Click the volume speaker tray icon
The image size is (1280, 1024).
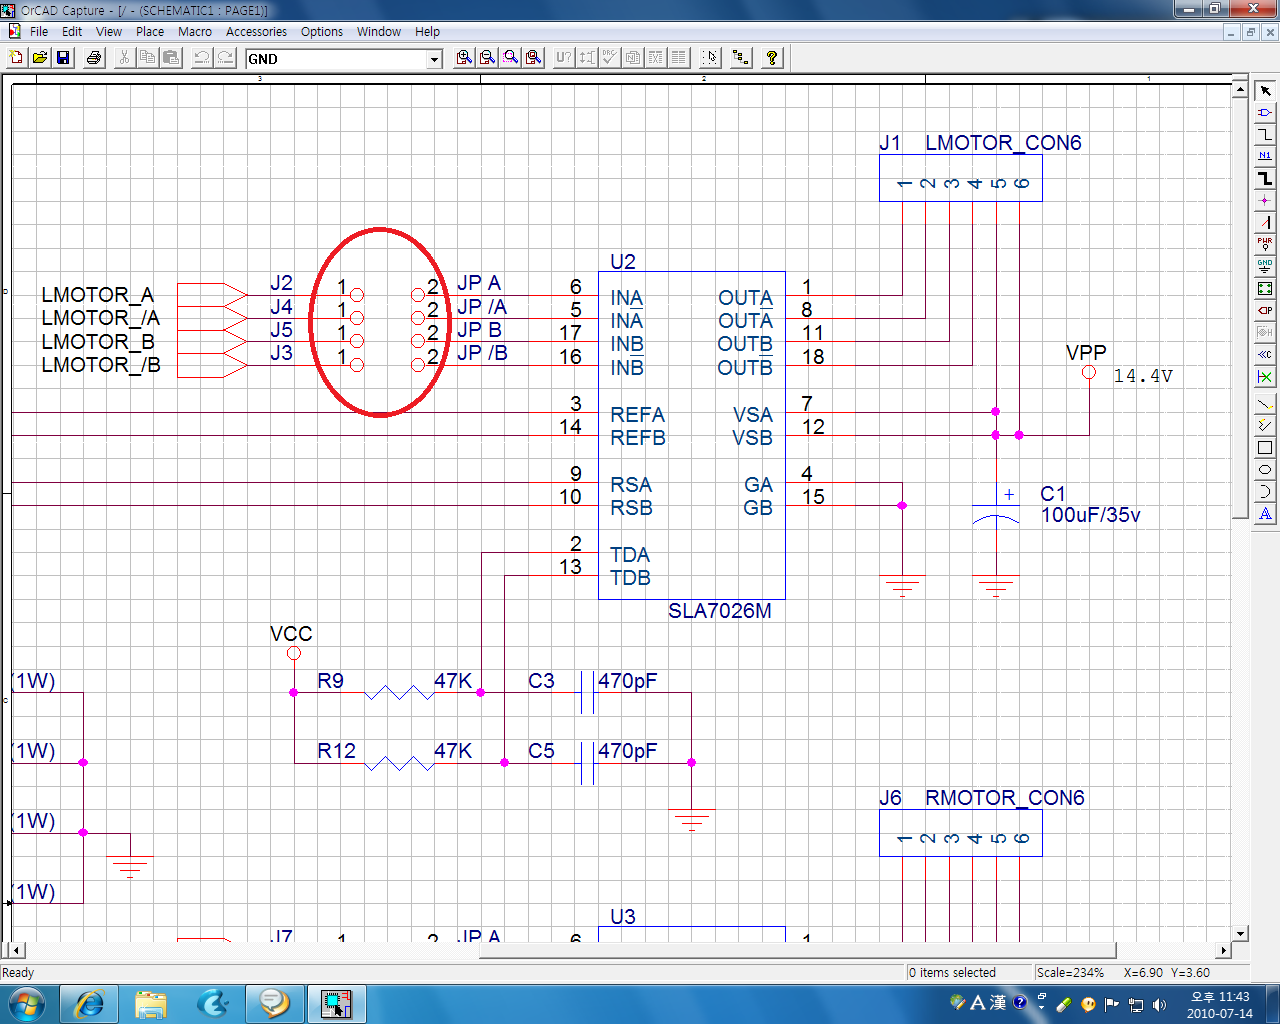click(x=1159, y=1004)
